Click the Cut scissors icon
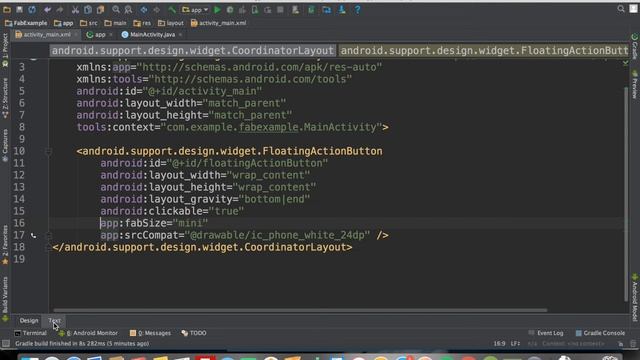This screenshot has height=360, width=640. click(75, 9)
